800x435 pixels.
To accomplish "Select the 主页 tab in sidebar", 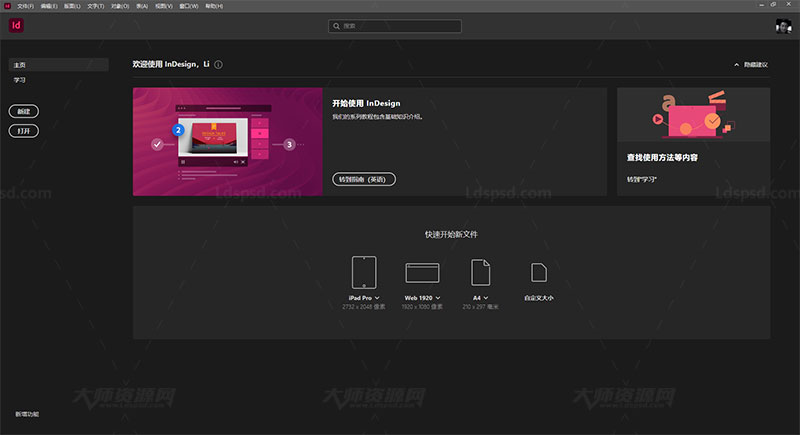I will pos(59,65).
